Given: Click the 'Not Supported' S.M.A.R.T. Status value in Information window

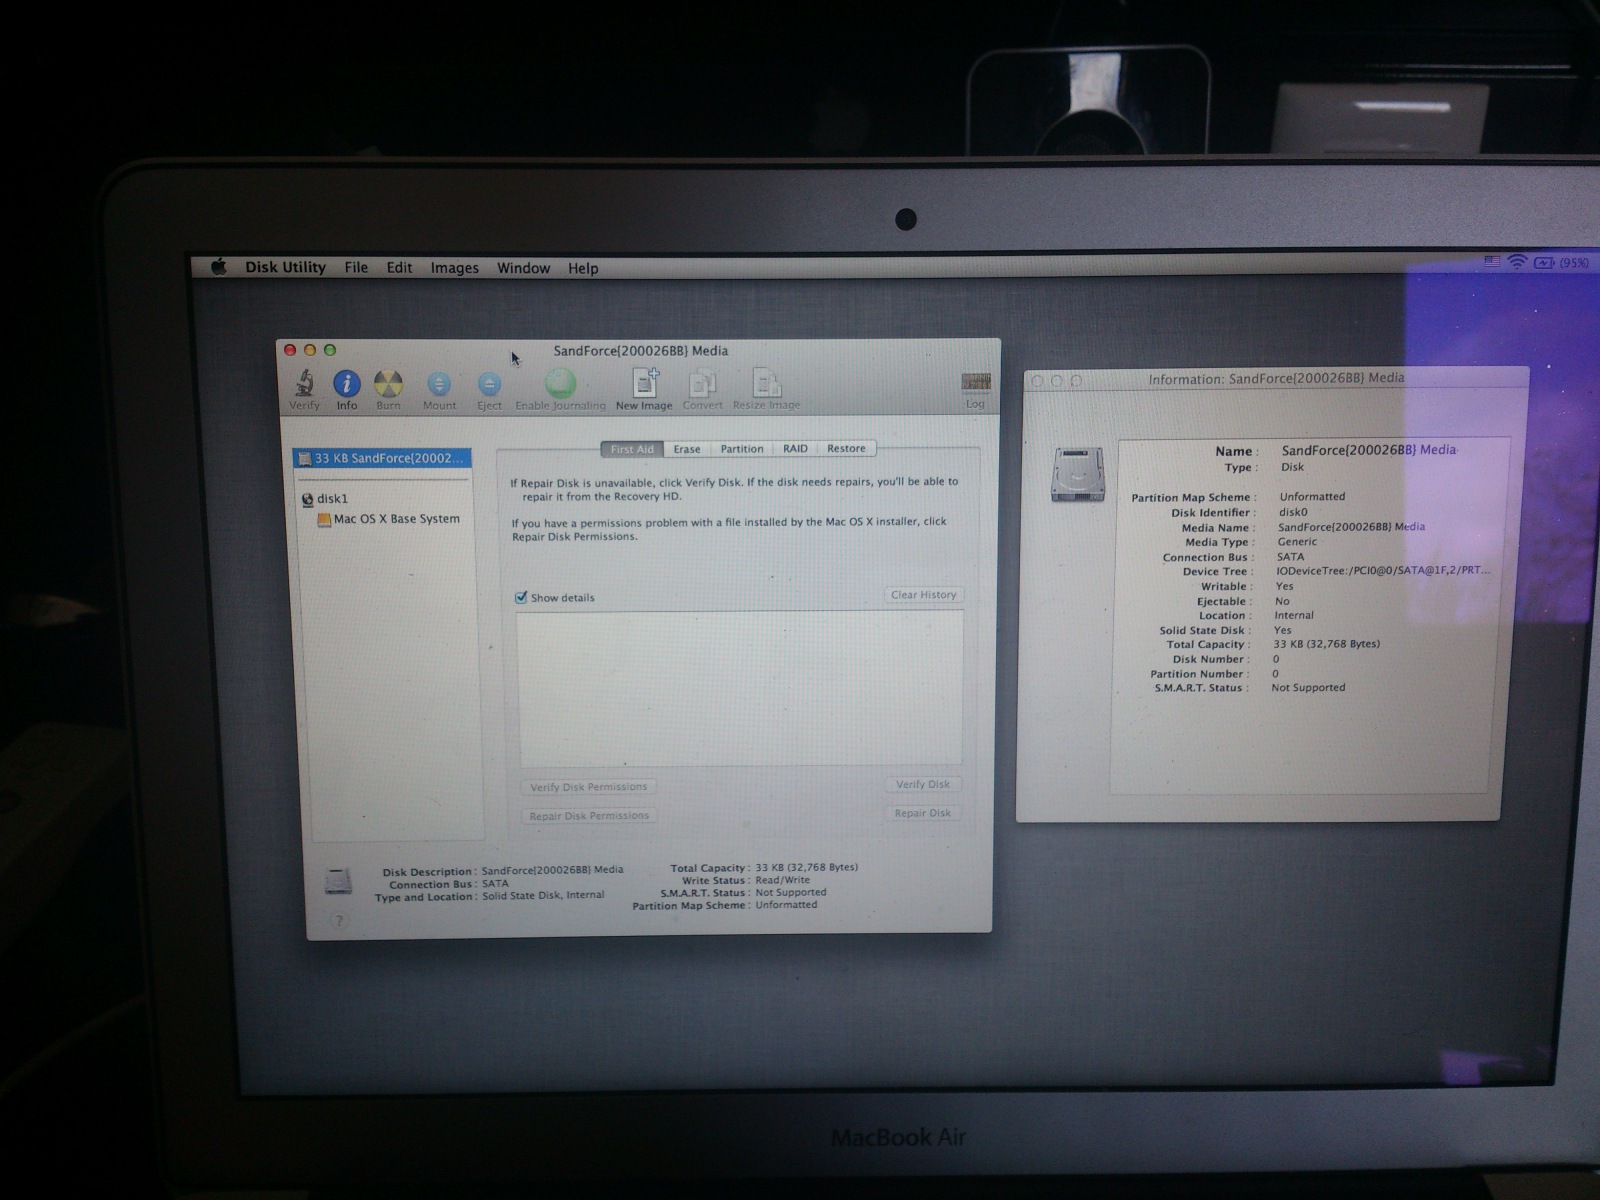Looking at the screenshot, I should click(x=1308, y=688).
